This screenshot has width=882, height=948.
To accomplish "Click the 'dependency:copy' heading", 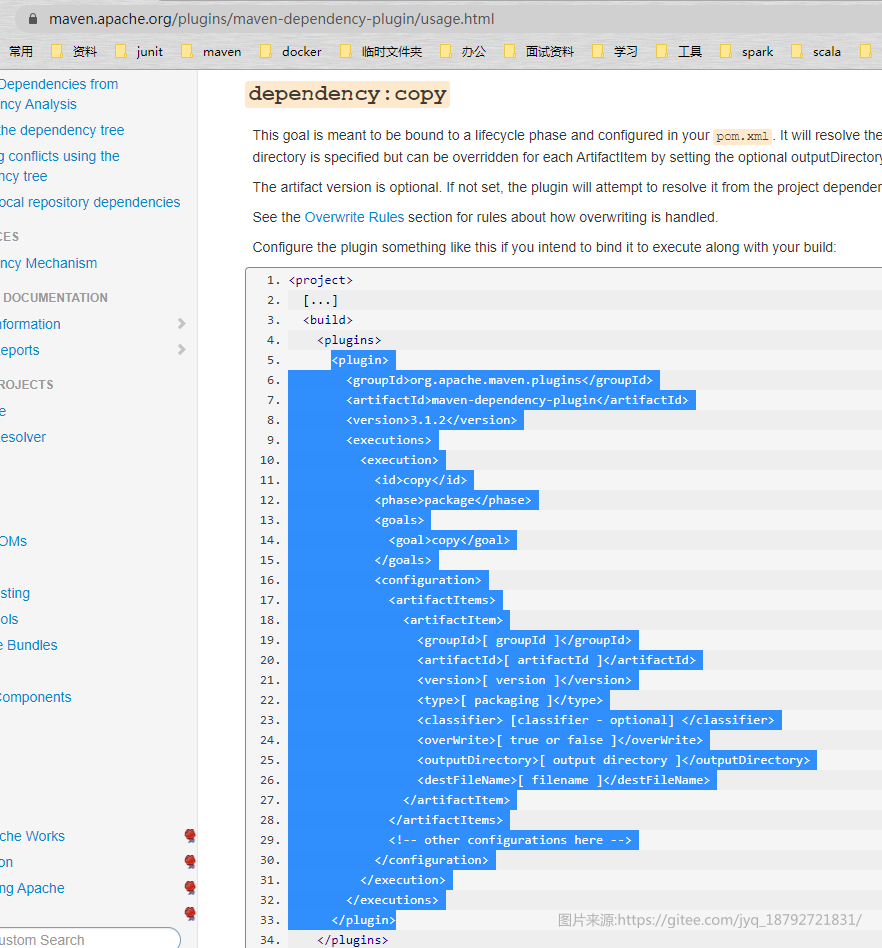I will coord(347,94).
